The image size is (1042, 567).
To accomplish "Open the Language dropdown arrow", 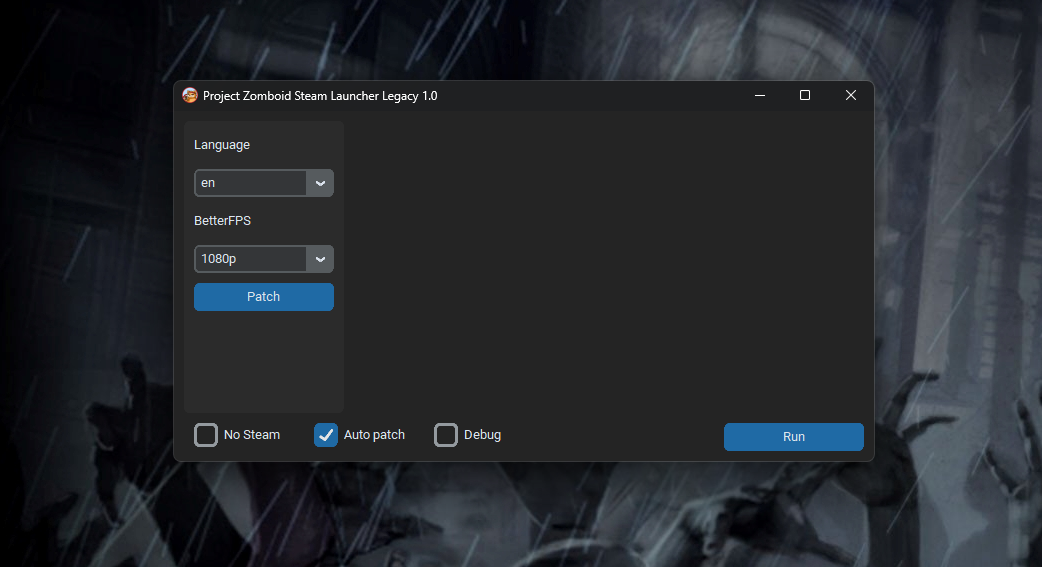I will coord(320,183).
